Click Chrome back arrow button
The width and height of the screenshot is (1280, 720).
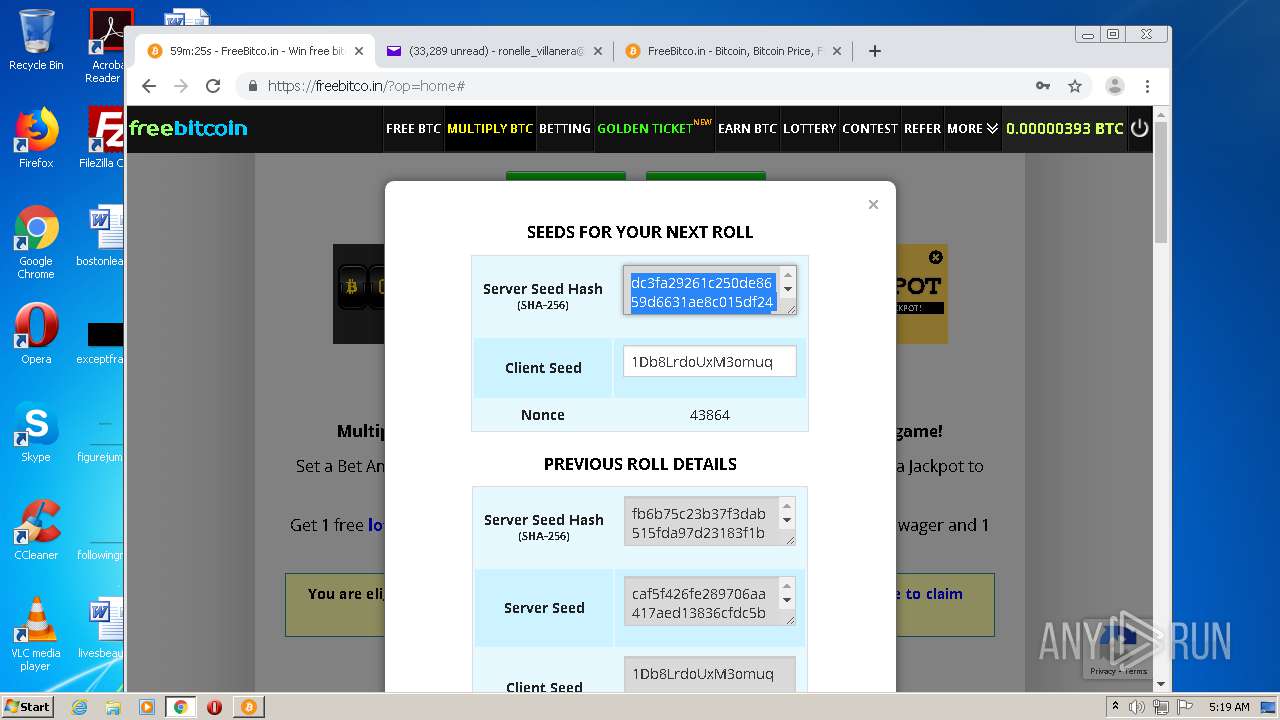point(149,86)
